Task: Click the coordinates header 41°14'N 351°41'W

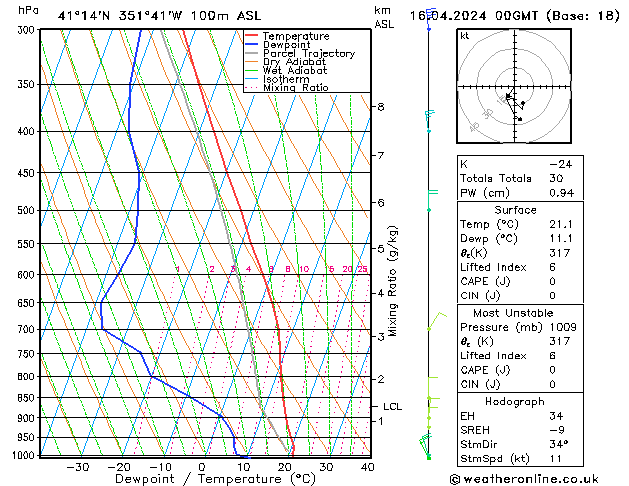Action: point(120,16)
